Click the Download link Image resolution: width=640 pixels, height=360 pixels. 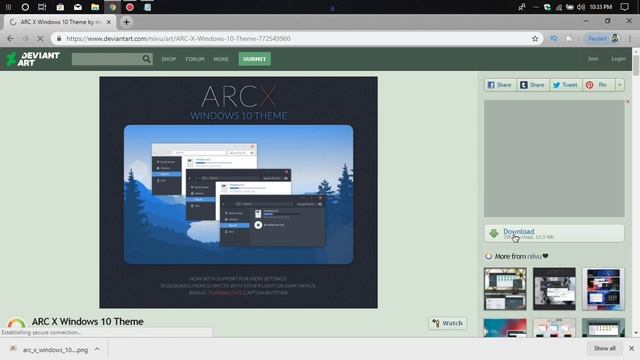(x=518, y=231)
